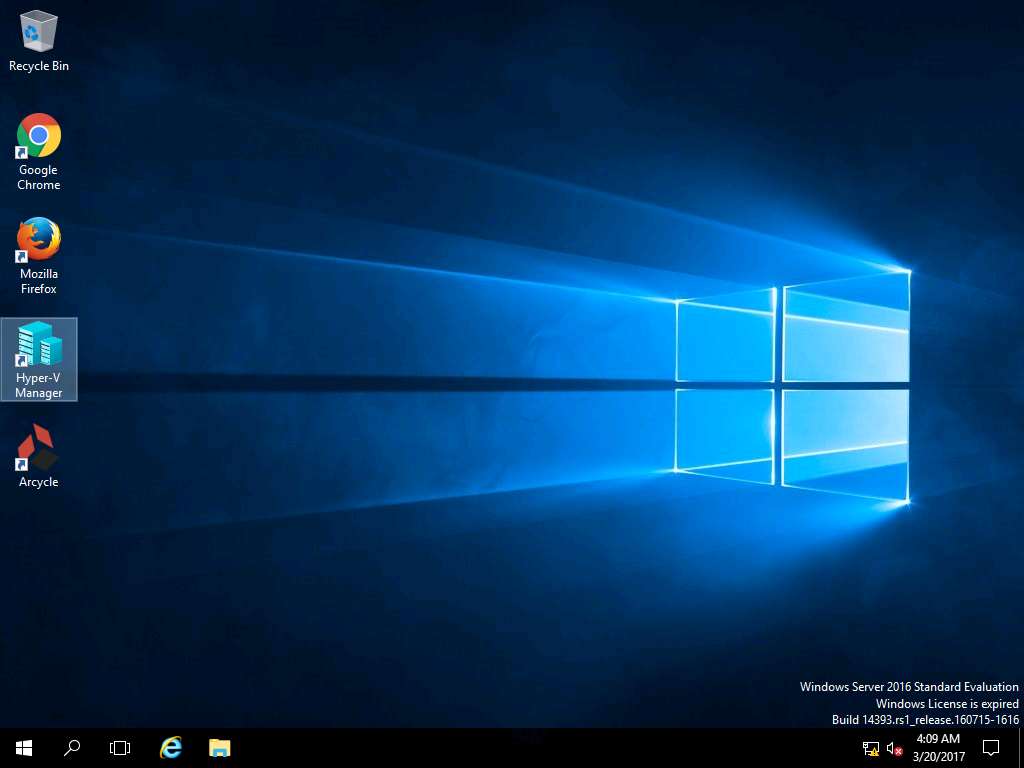Open the taskbar search magnifier

point(72,748)
